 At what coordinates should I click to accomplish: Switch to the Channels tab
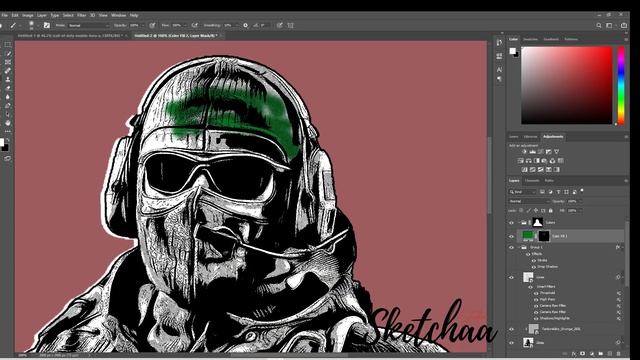tap(532, 180)
